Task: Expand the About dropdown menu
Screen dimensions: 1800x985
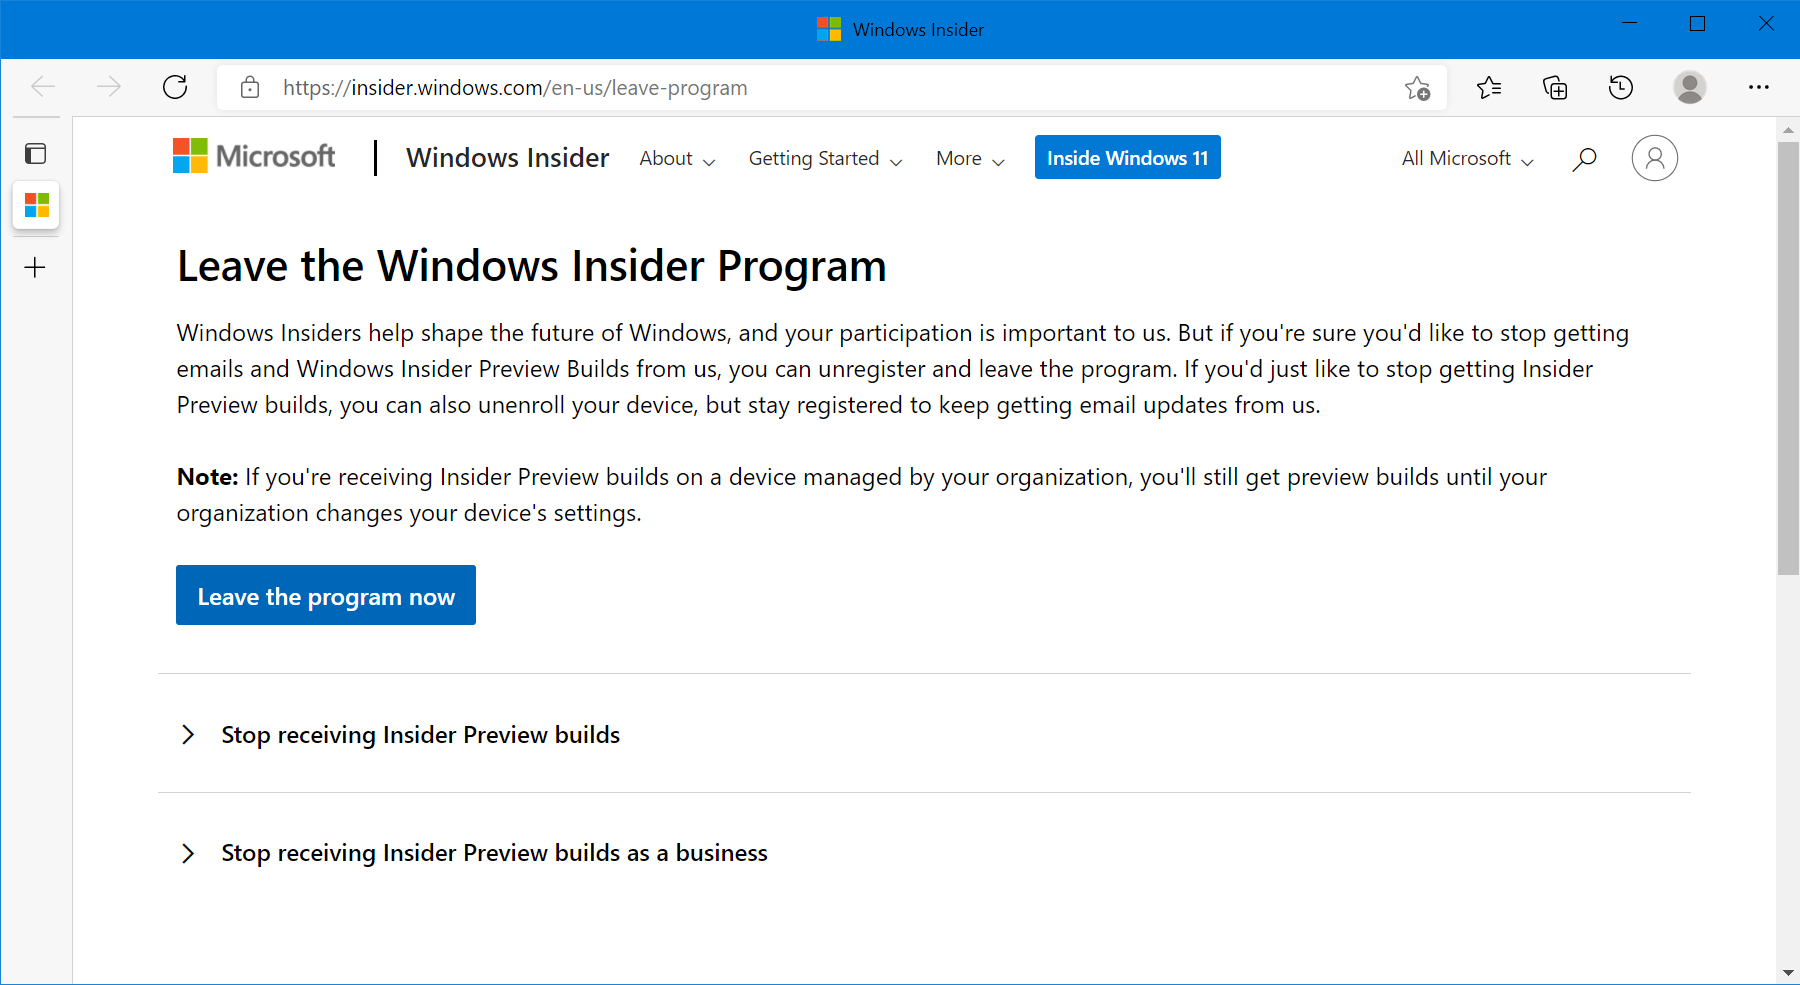Action: (677, 159)
